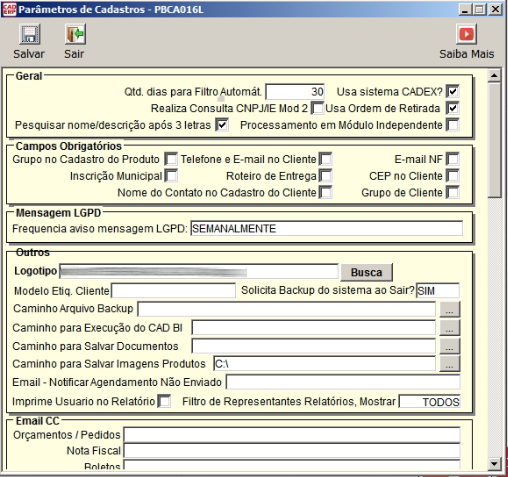Click the Modelo Etiq. Cliente field

(x=173, y=291)
